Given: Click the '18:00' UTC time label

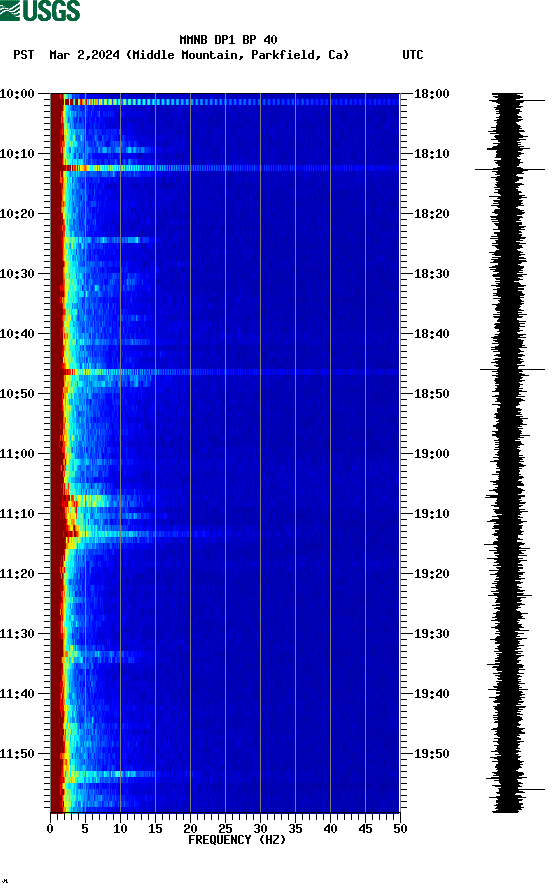Looking at the screenshot, I should (431, 94).
